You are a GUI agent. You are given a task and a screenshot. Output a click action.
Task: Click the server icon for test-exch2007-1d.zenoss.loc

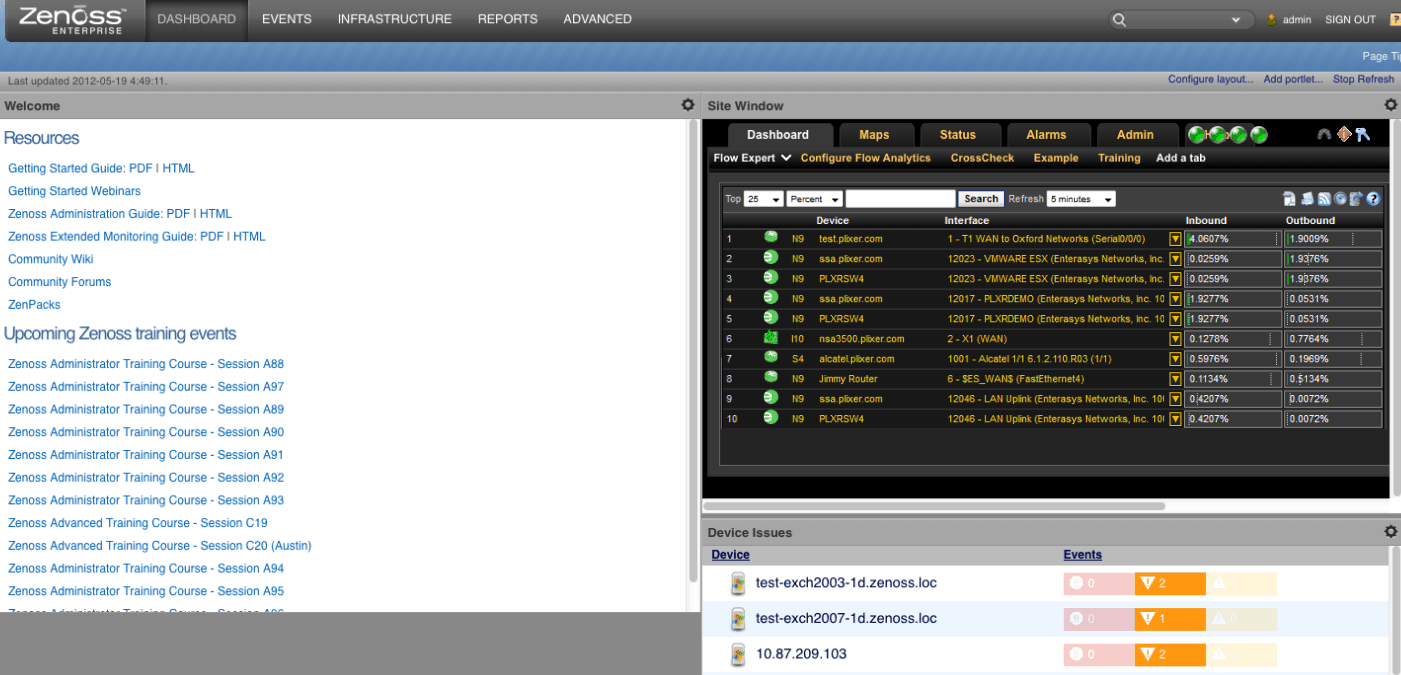(x=739, y=619)
